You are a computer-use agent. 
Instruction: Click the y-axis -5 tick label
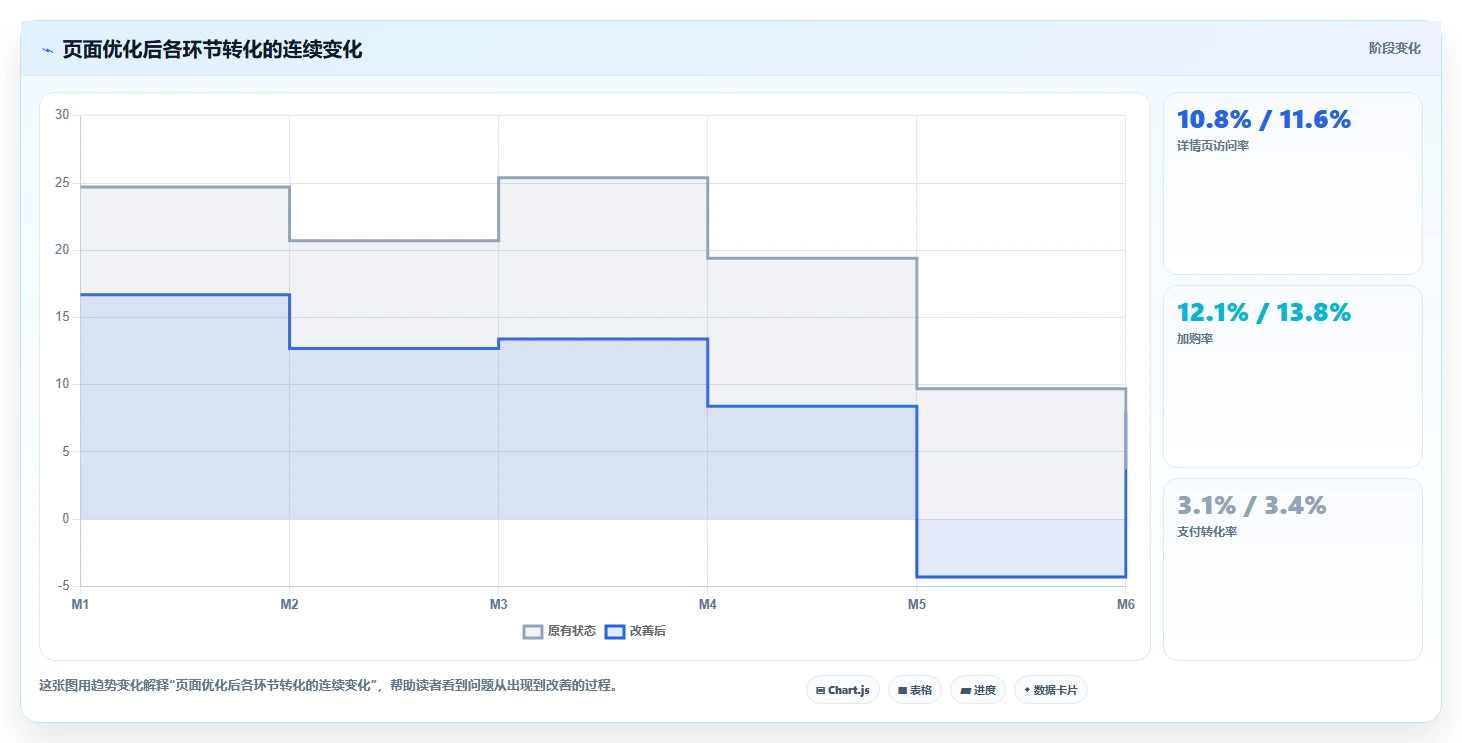click(64, 586)
